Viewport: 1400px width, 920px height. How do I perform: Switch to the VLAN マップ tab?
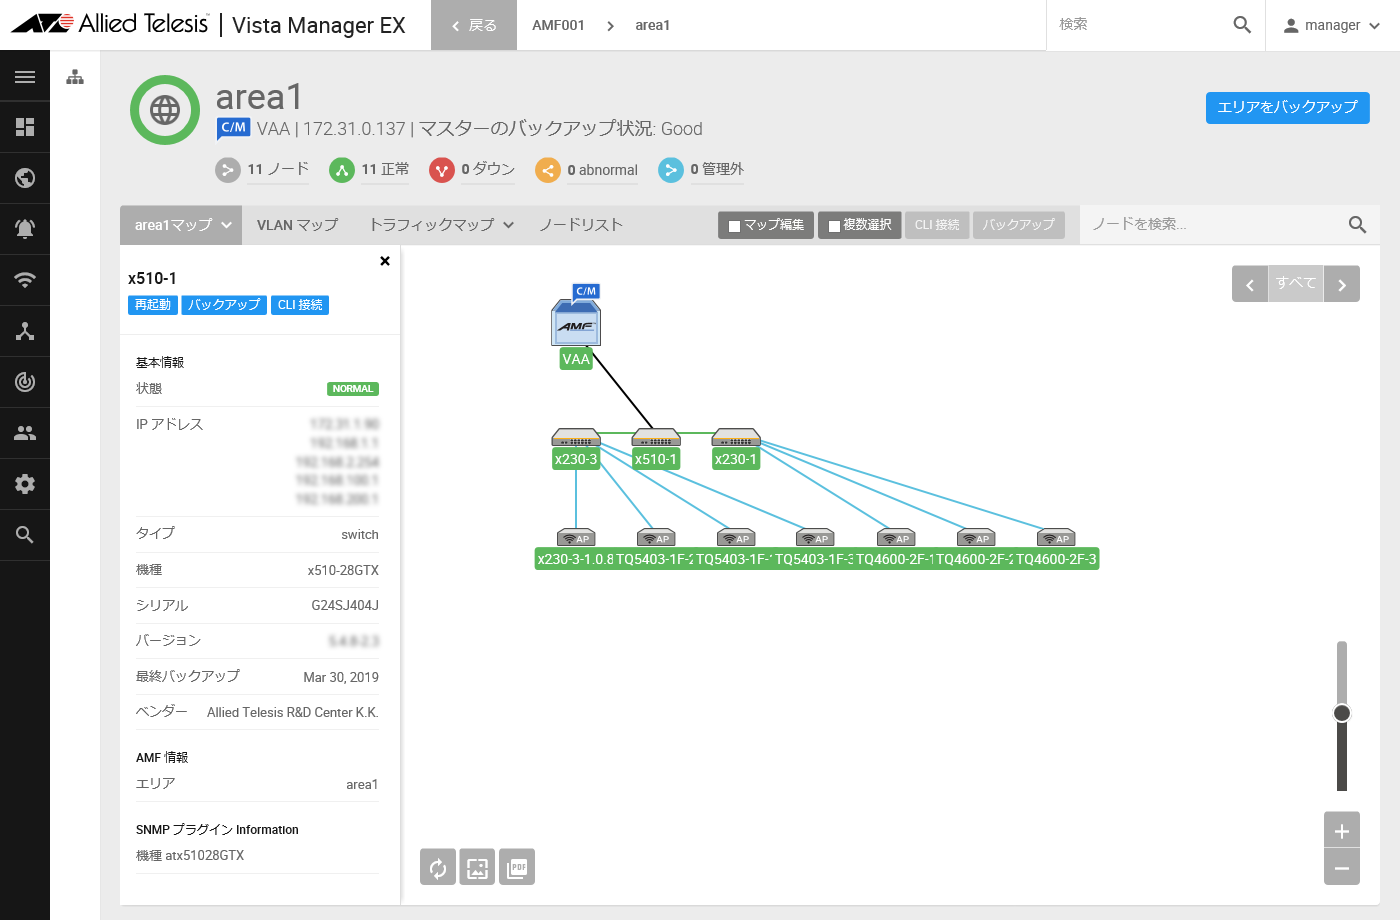[x=297, y=225]
